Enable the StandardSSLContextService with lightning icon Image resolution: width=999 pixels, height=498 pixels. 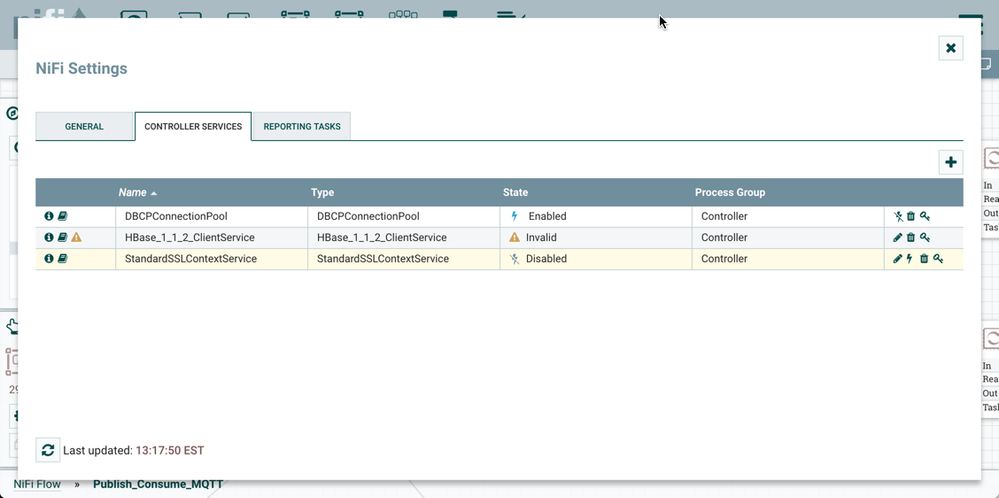[x=910, y=259]
